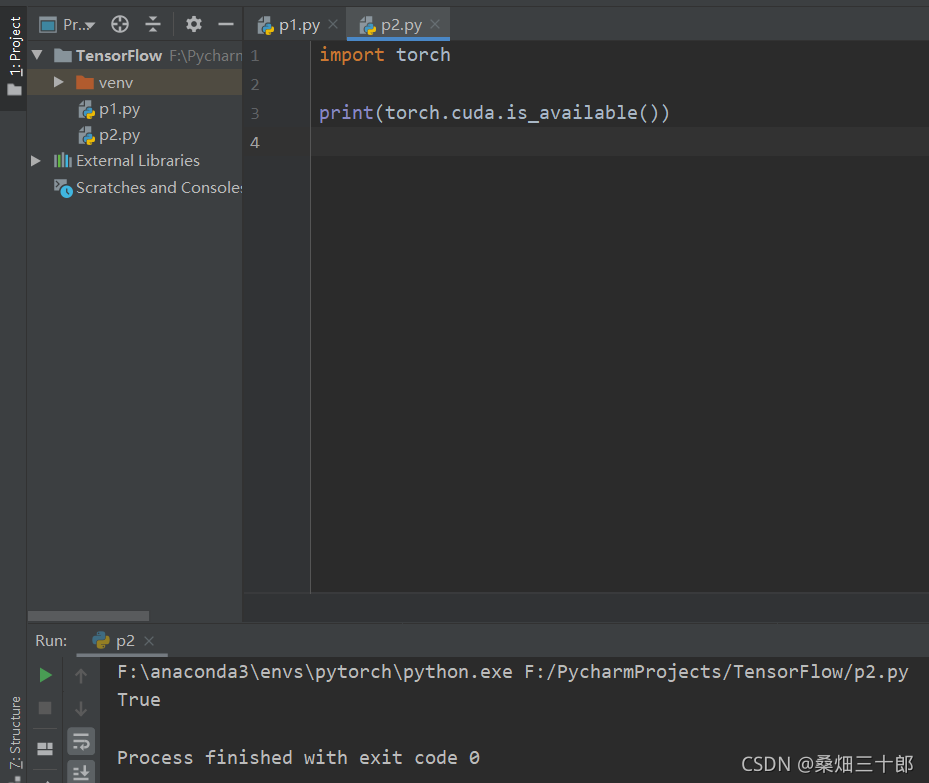Toggle the Structure side tool window
This screenshot has width=929, height=783.
15,734
